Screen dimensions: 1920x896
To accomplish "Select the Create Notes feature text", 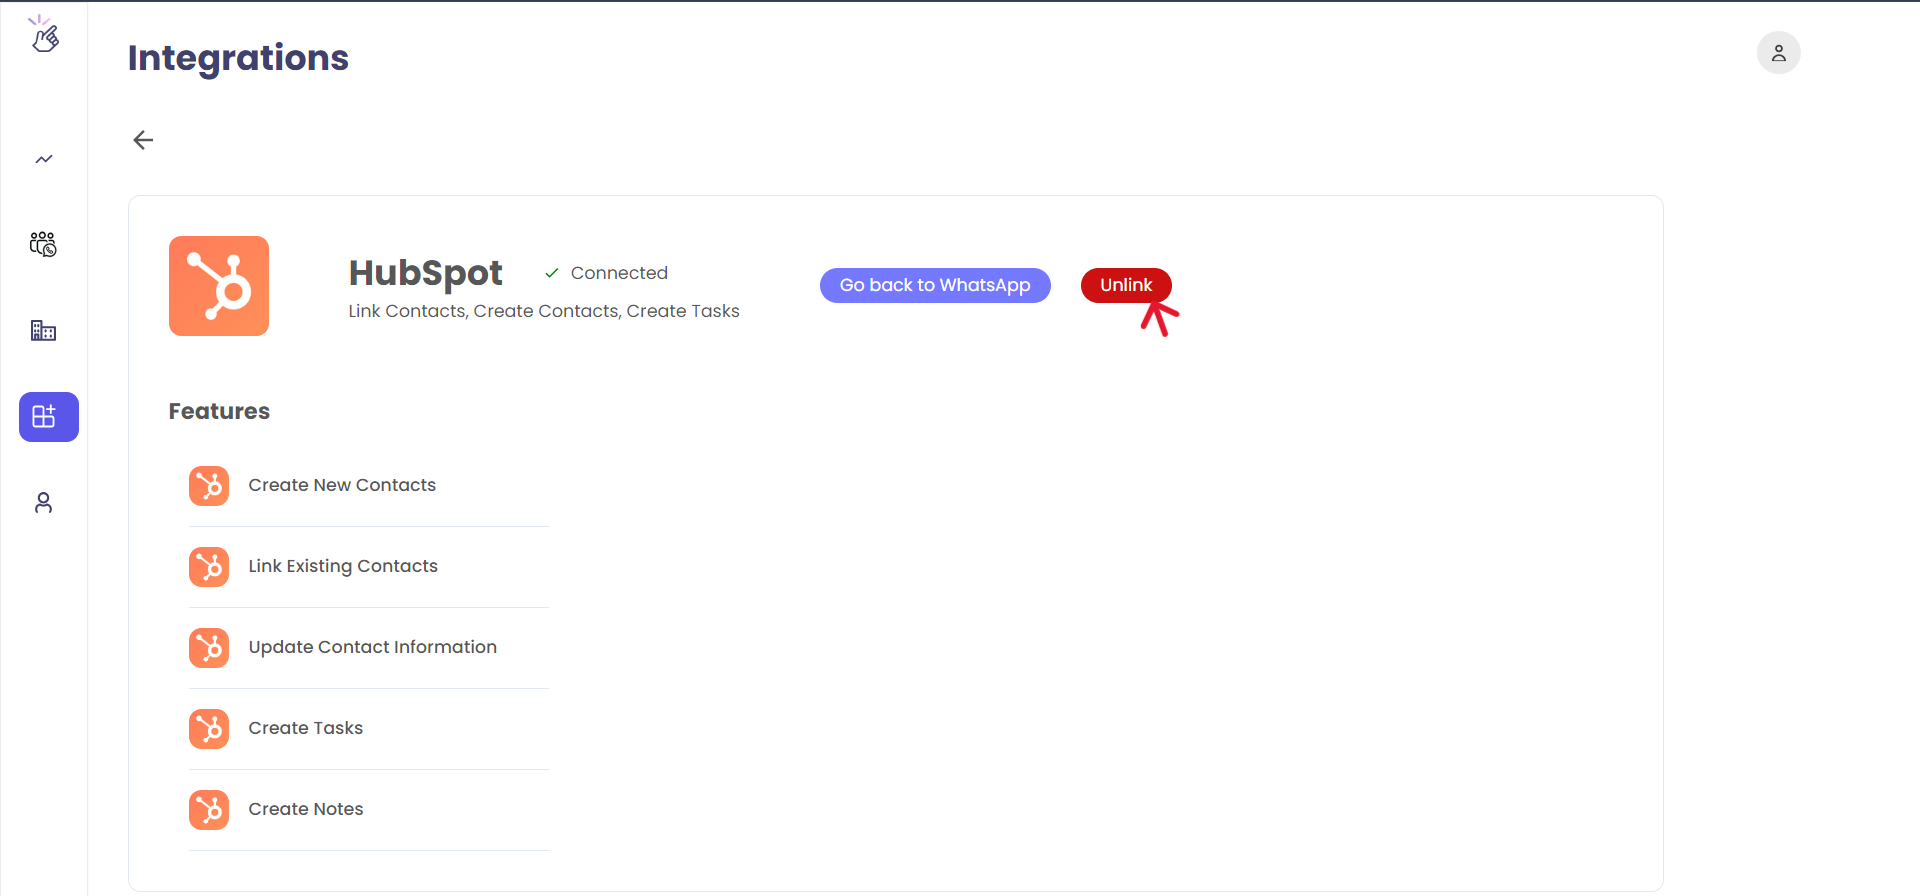I will (306, 809).
